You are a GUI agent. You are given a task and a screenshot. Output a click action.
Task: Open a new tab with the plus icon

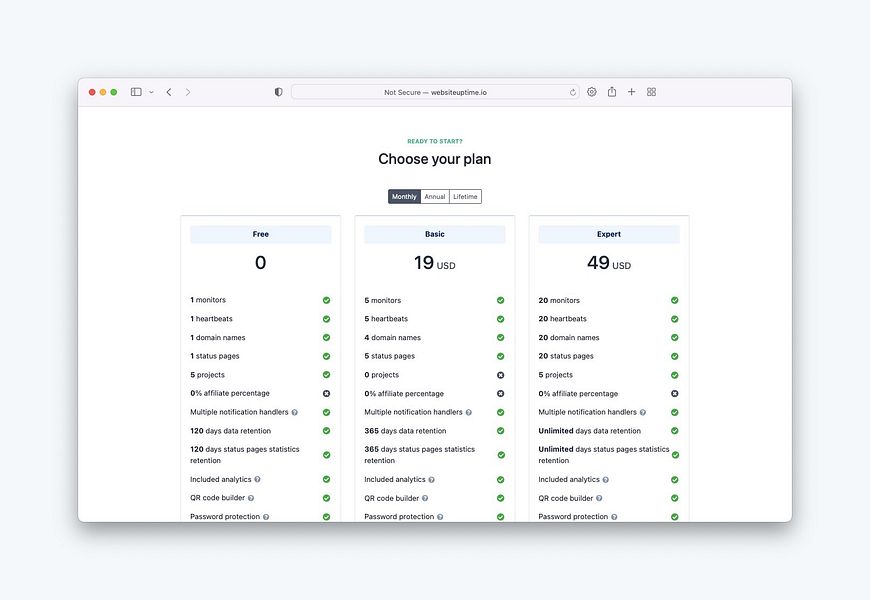pyautogui.click(x=631, y=91)
